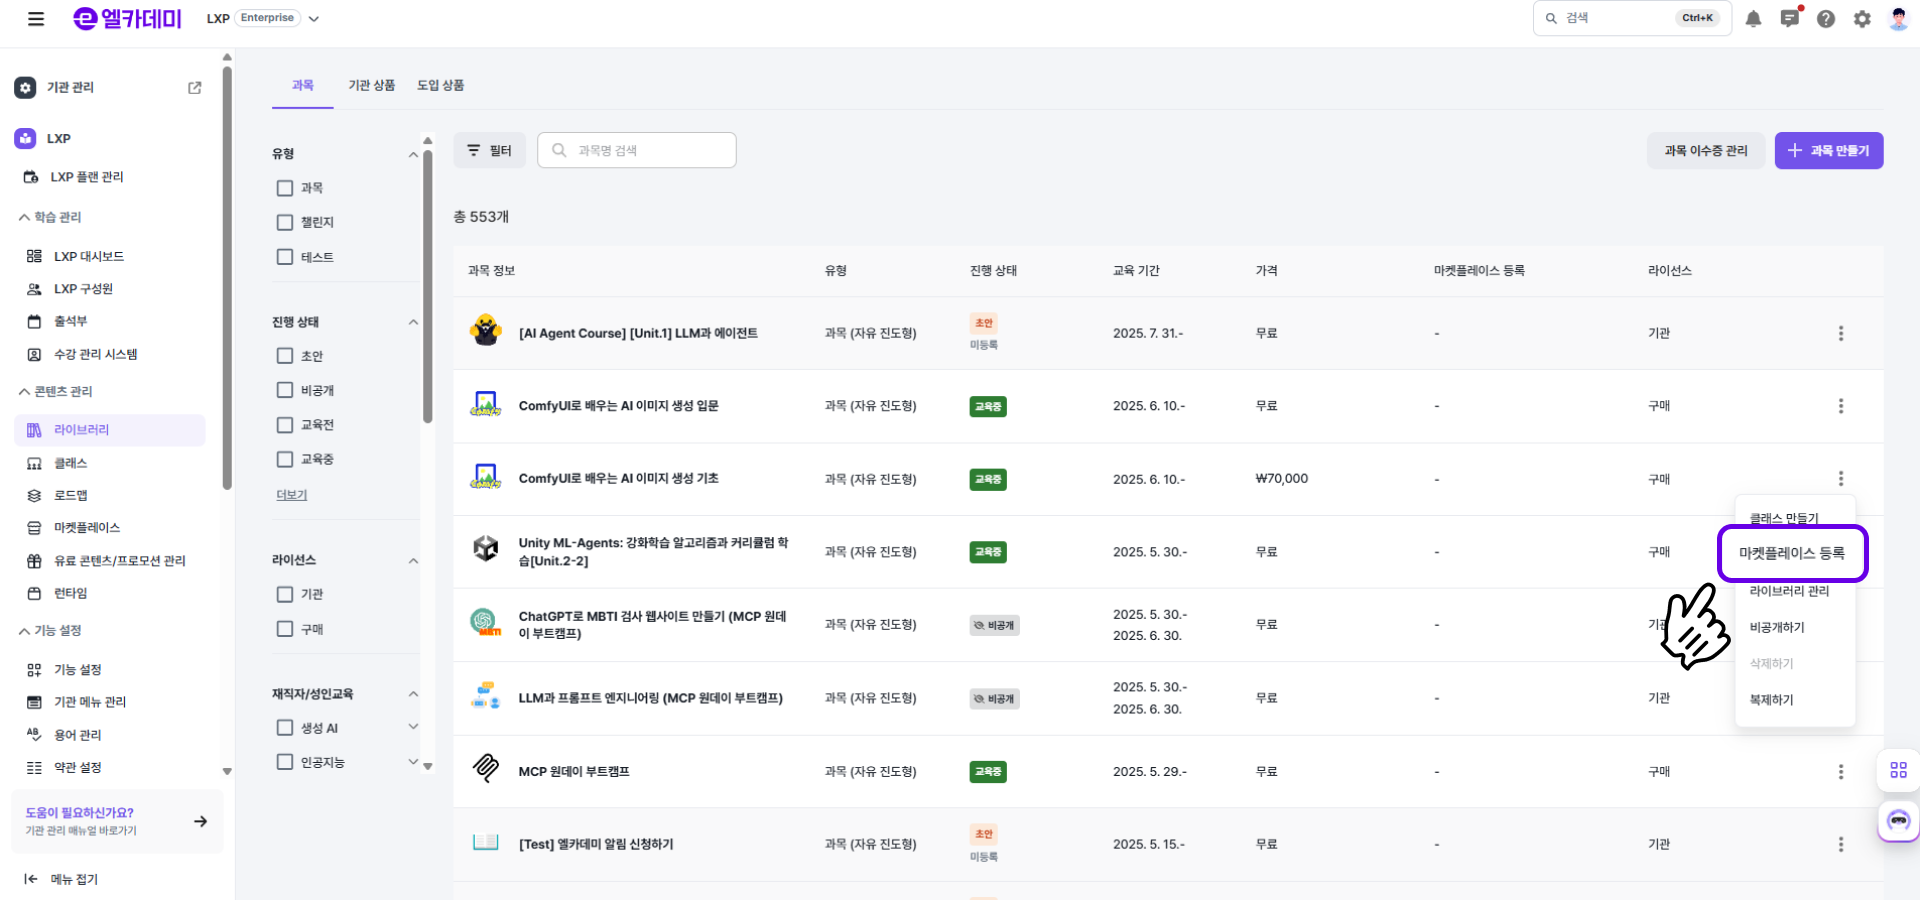Image resolution: width=1920 pixels, height=900 pixels.
Task: Collapse the 유형 filter section
Action: 413,154
